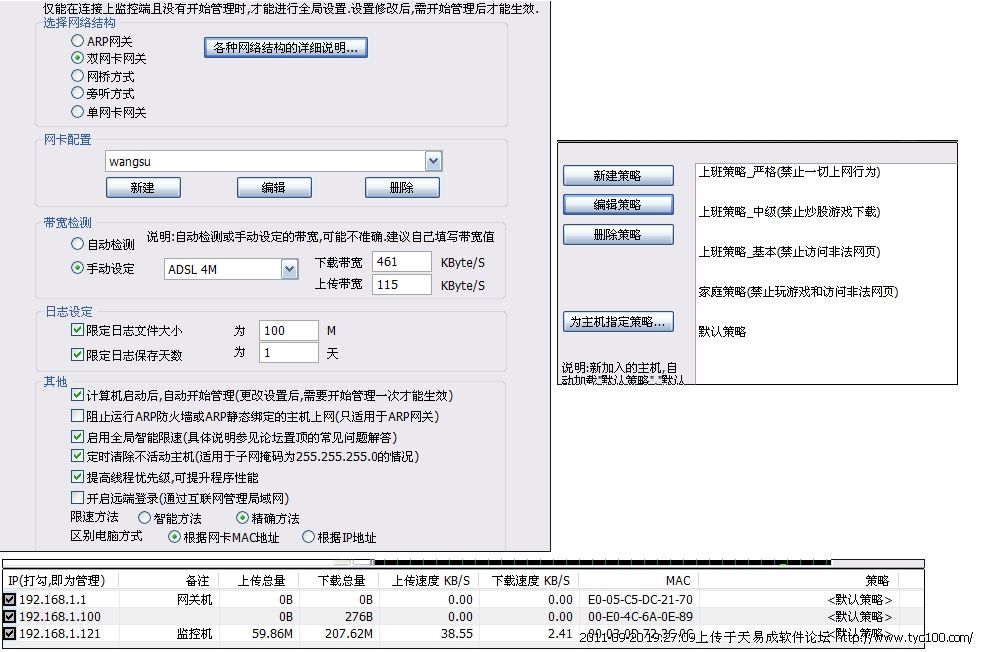Click the 新建策略 button
Image resolution: width=982 pixels, height=652 pixels.
tap(617, 176)
